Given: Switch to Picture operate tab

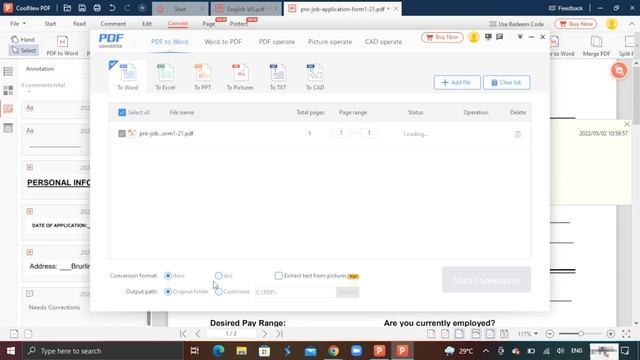Looking at the screenshot, I should (330, 42).
